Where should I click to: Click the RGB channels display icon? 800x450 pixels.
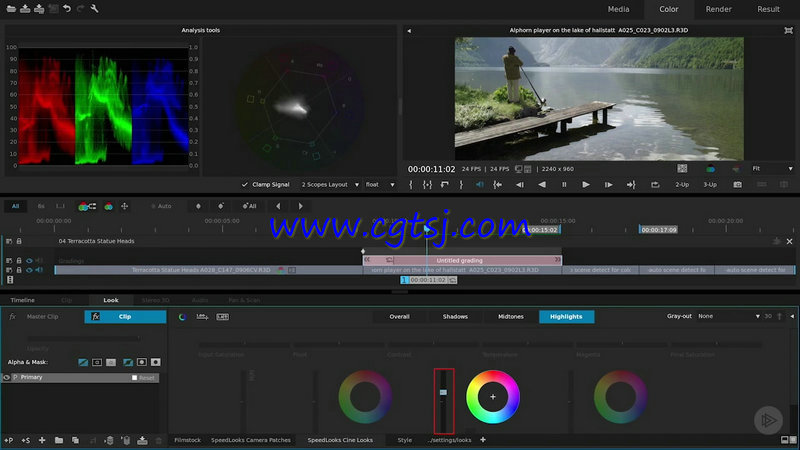tap(710, 169)
